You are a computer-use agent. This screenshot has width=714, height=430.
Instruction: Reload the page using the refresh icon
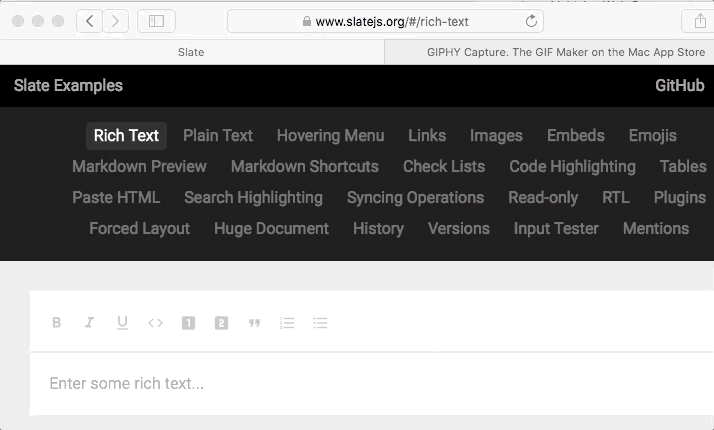tap(531, 21)
